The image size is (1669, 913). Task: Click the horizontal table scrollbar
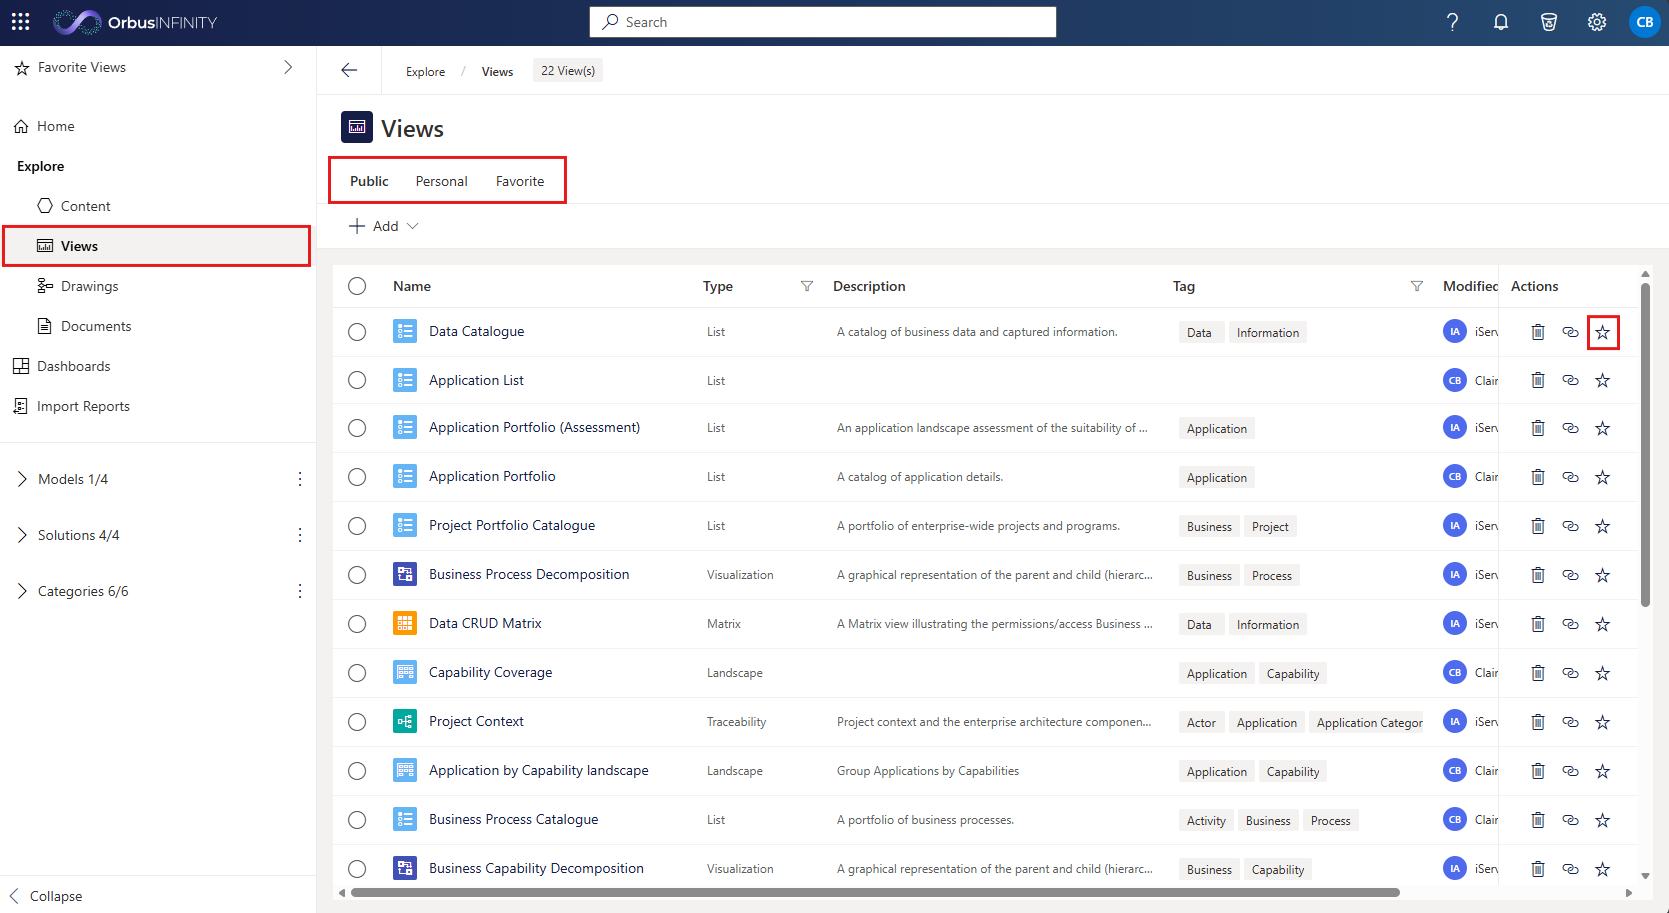pyautogui.click(x=875, y=892)
